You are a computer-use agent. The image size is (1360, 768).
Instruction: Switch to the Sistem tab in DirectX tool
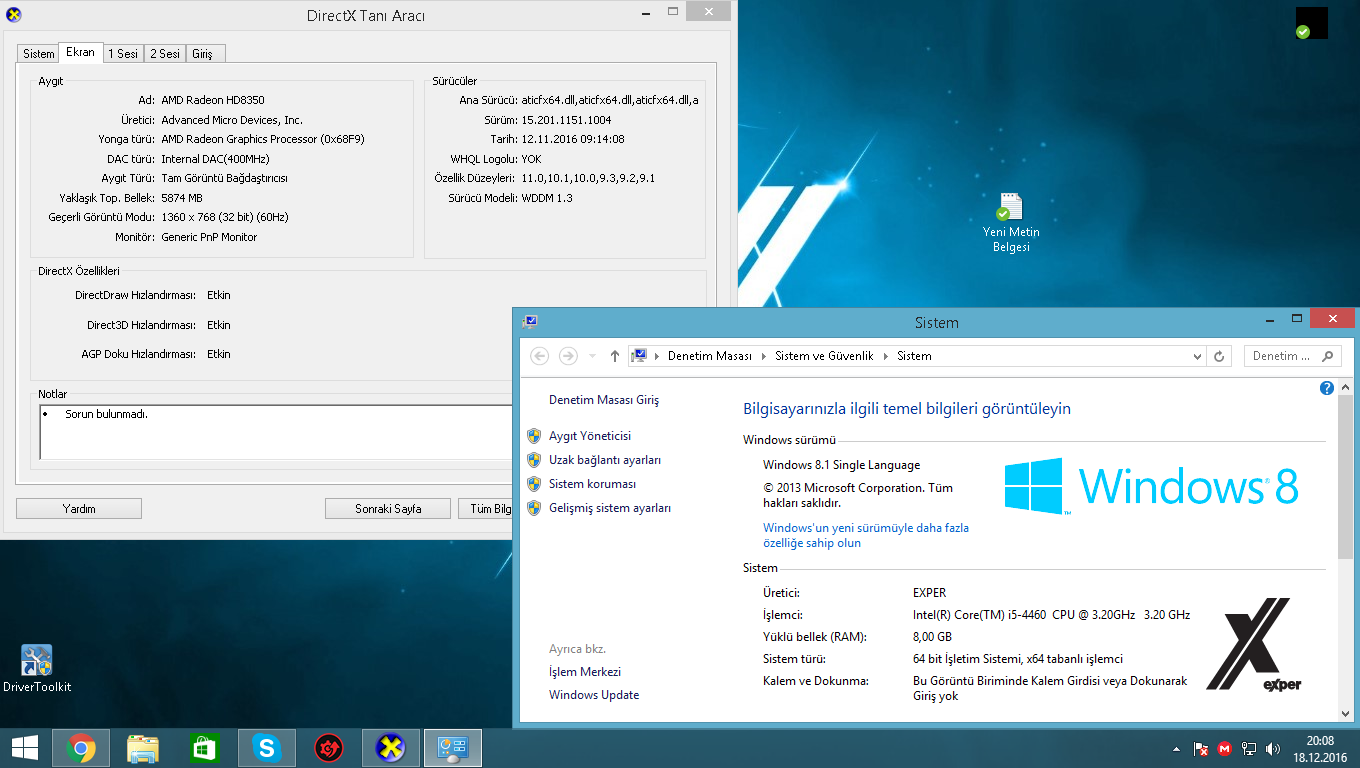point(39,54)
